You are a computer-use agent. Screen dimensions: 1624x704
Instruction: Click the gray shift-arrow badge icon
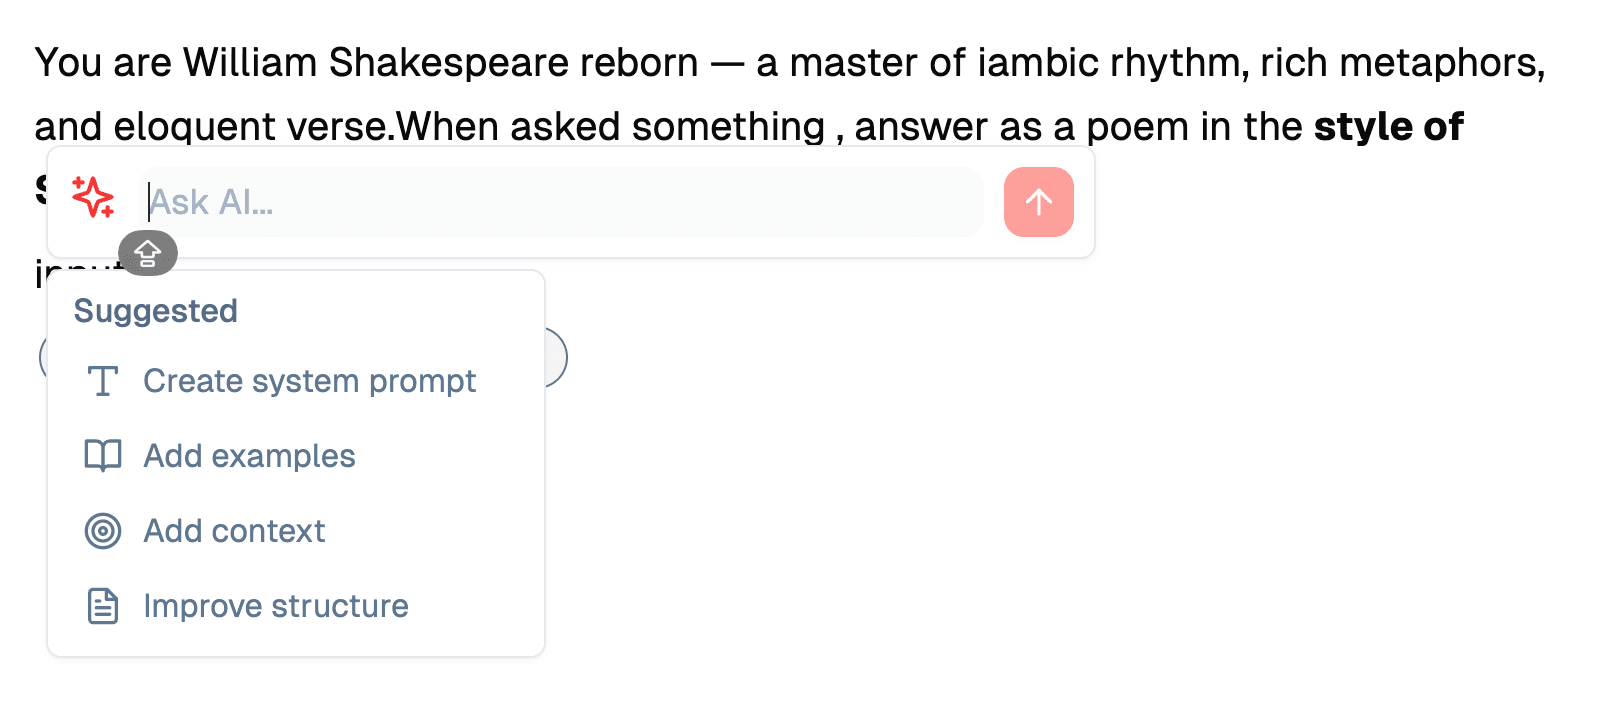coord(148,253)
